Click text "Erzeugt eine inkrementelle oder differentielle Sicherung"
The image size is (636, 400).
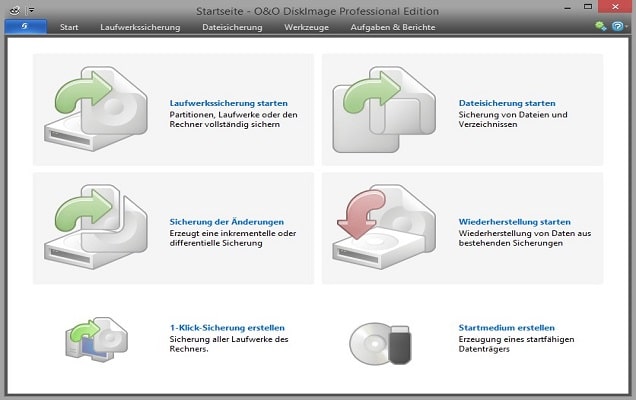[x=233, y=238]
